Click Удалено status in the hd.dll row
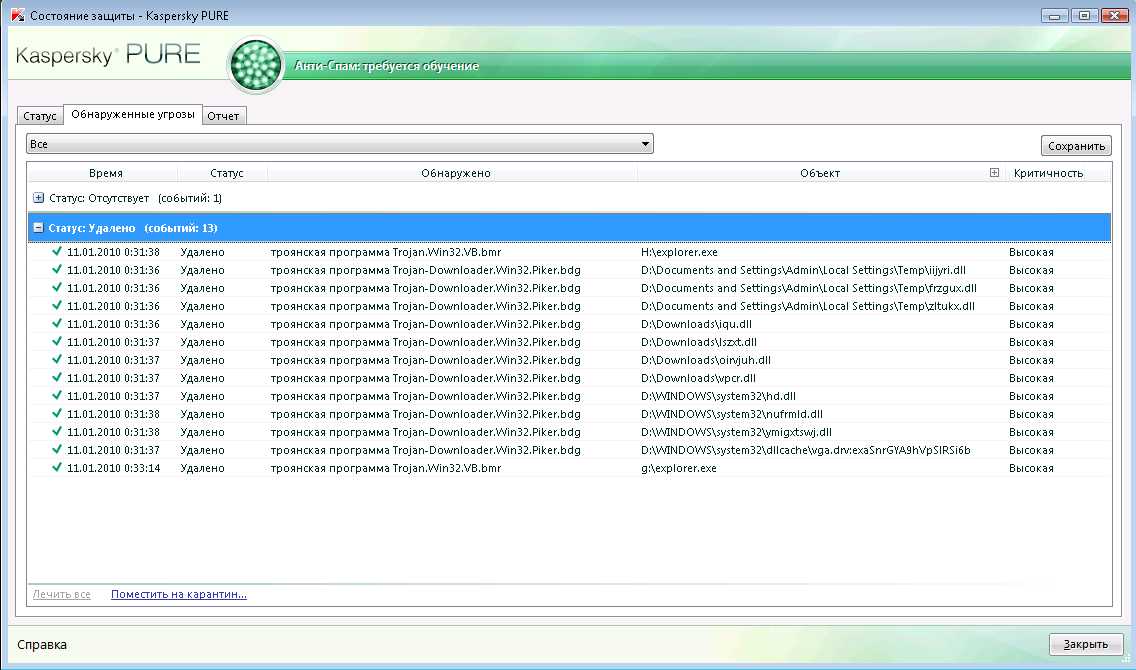Viewport: 1136px width, 670px height. [202, 396]
